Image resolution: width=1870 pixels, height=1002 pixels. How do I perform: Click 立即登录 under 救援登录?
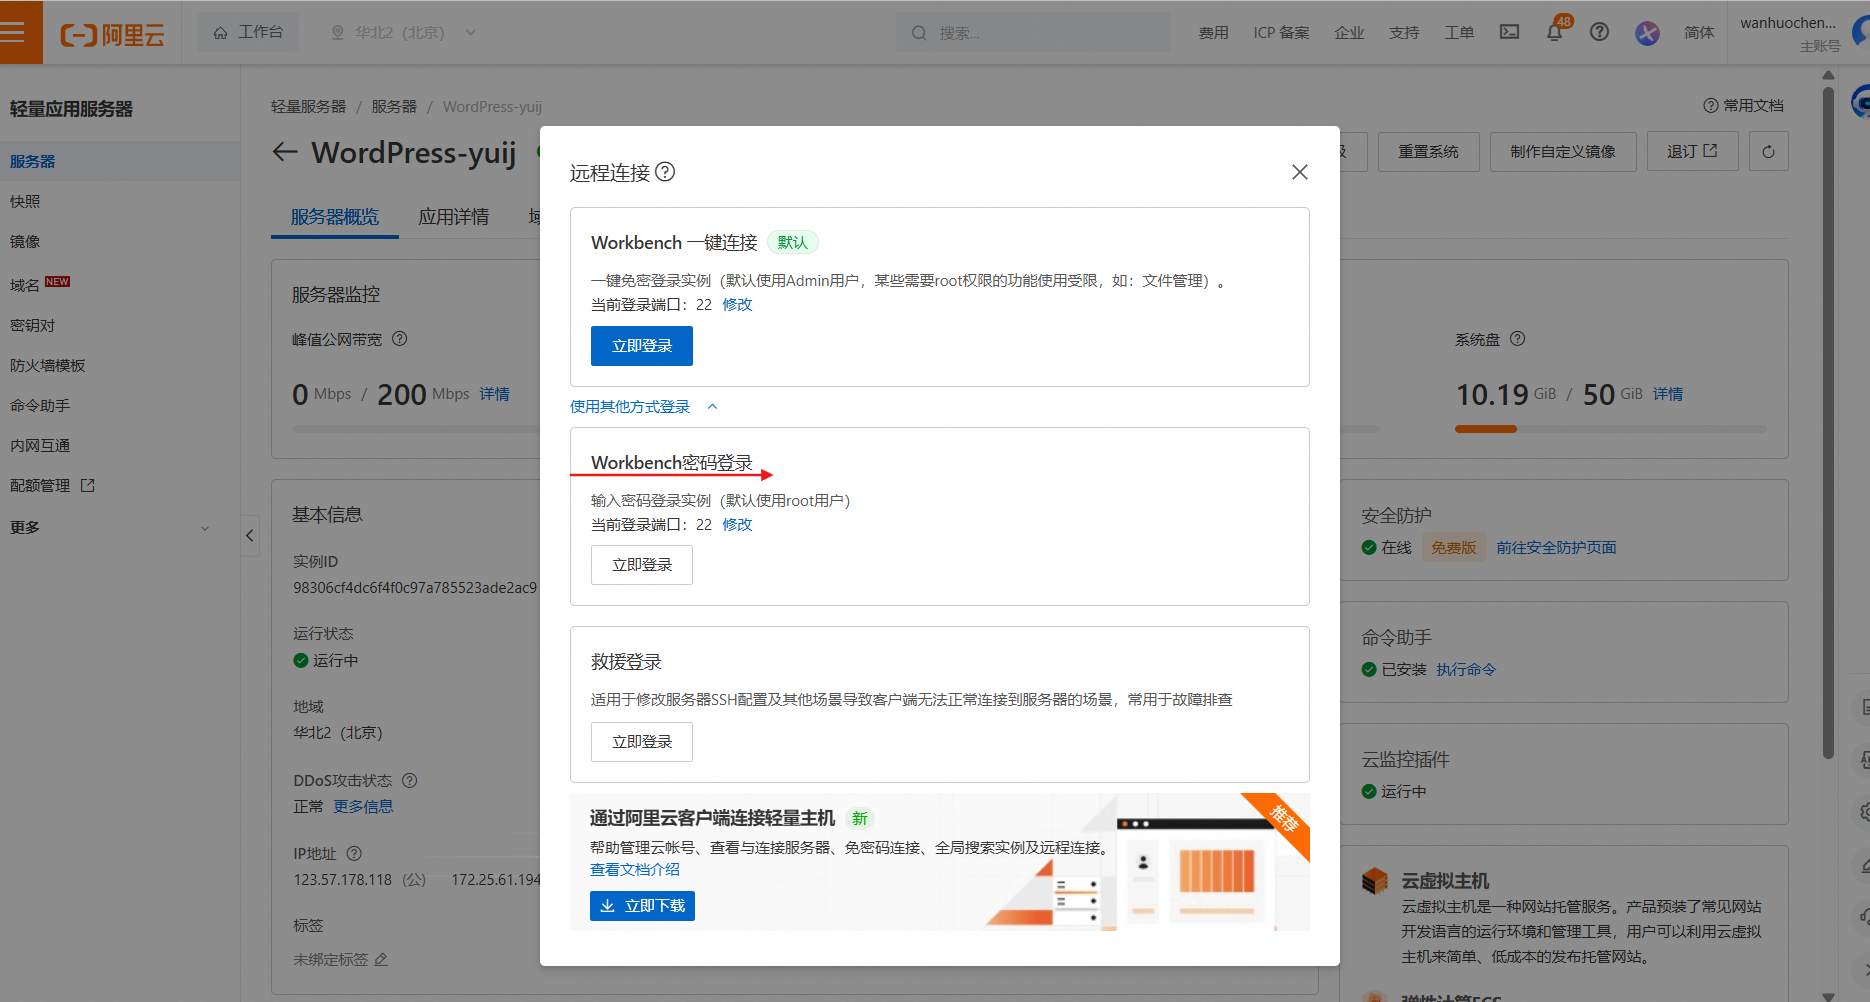[642, 742]
